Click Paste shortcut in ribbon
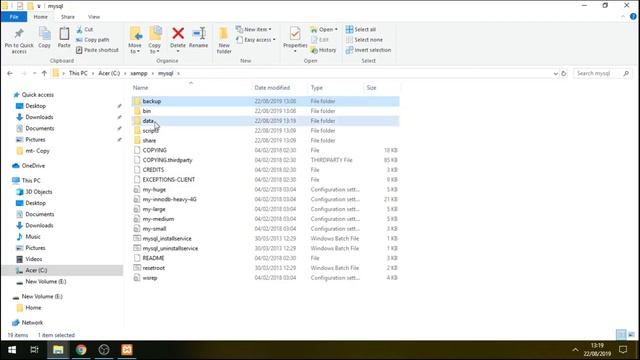Screen dimensions: 640x360 [x=97, y=50]
